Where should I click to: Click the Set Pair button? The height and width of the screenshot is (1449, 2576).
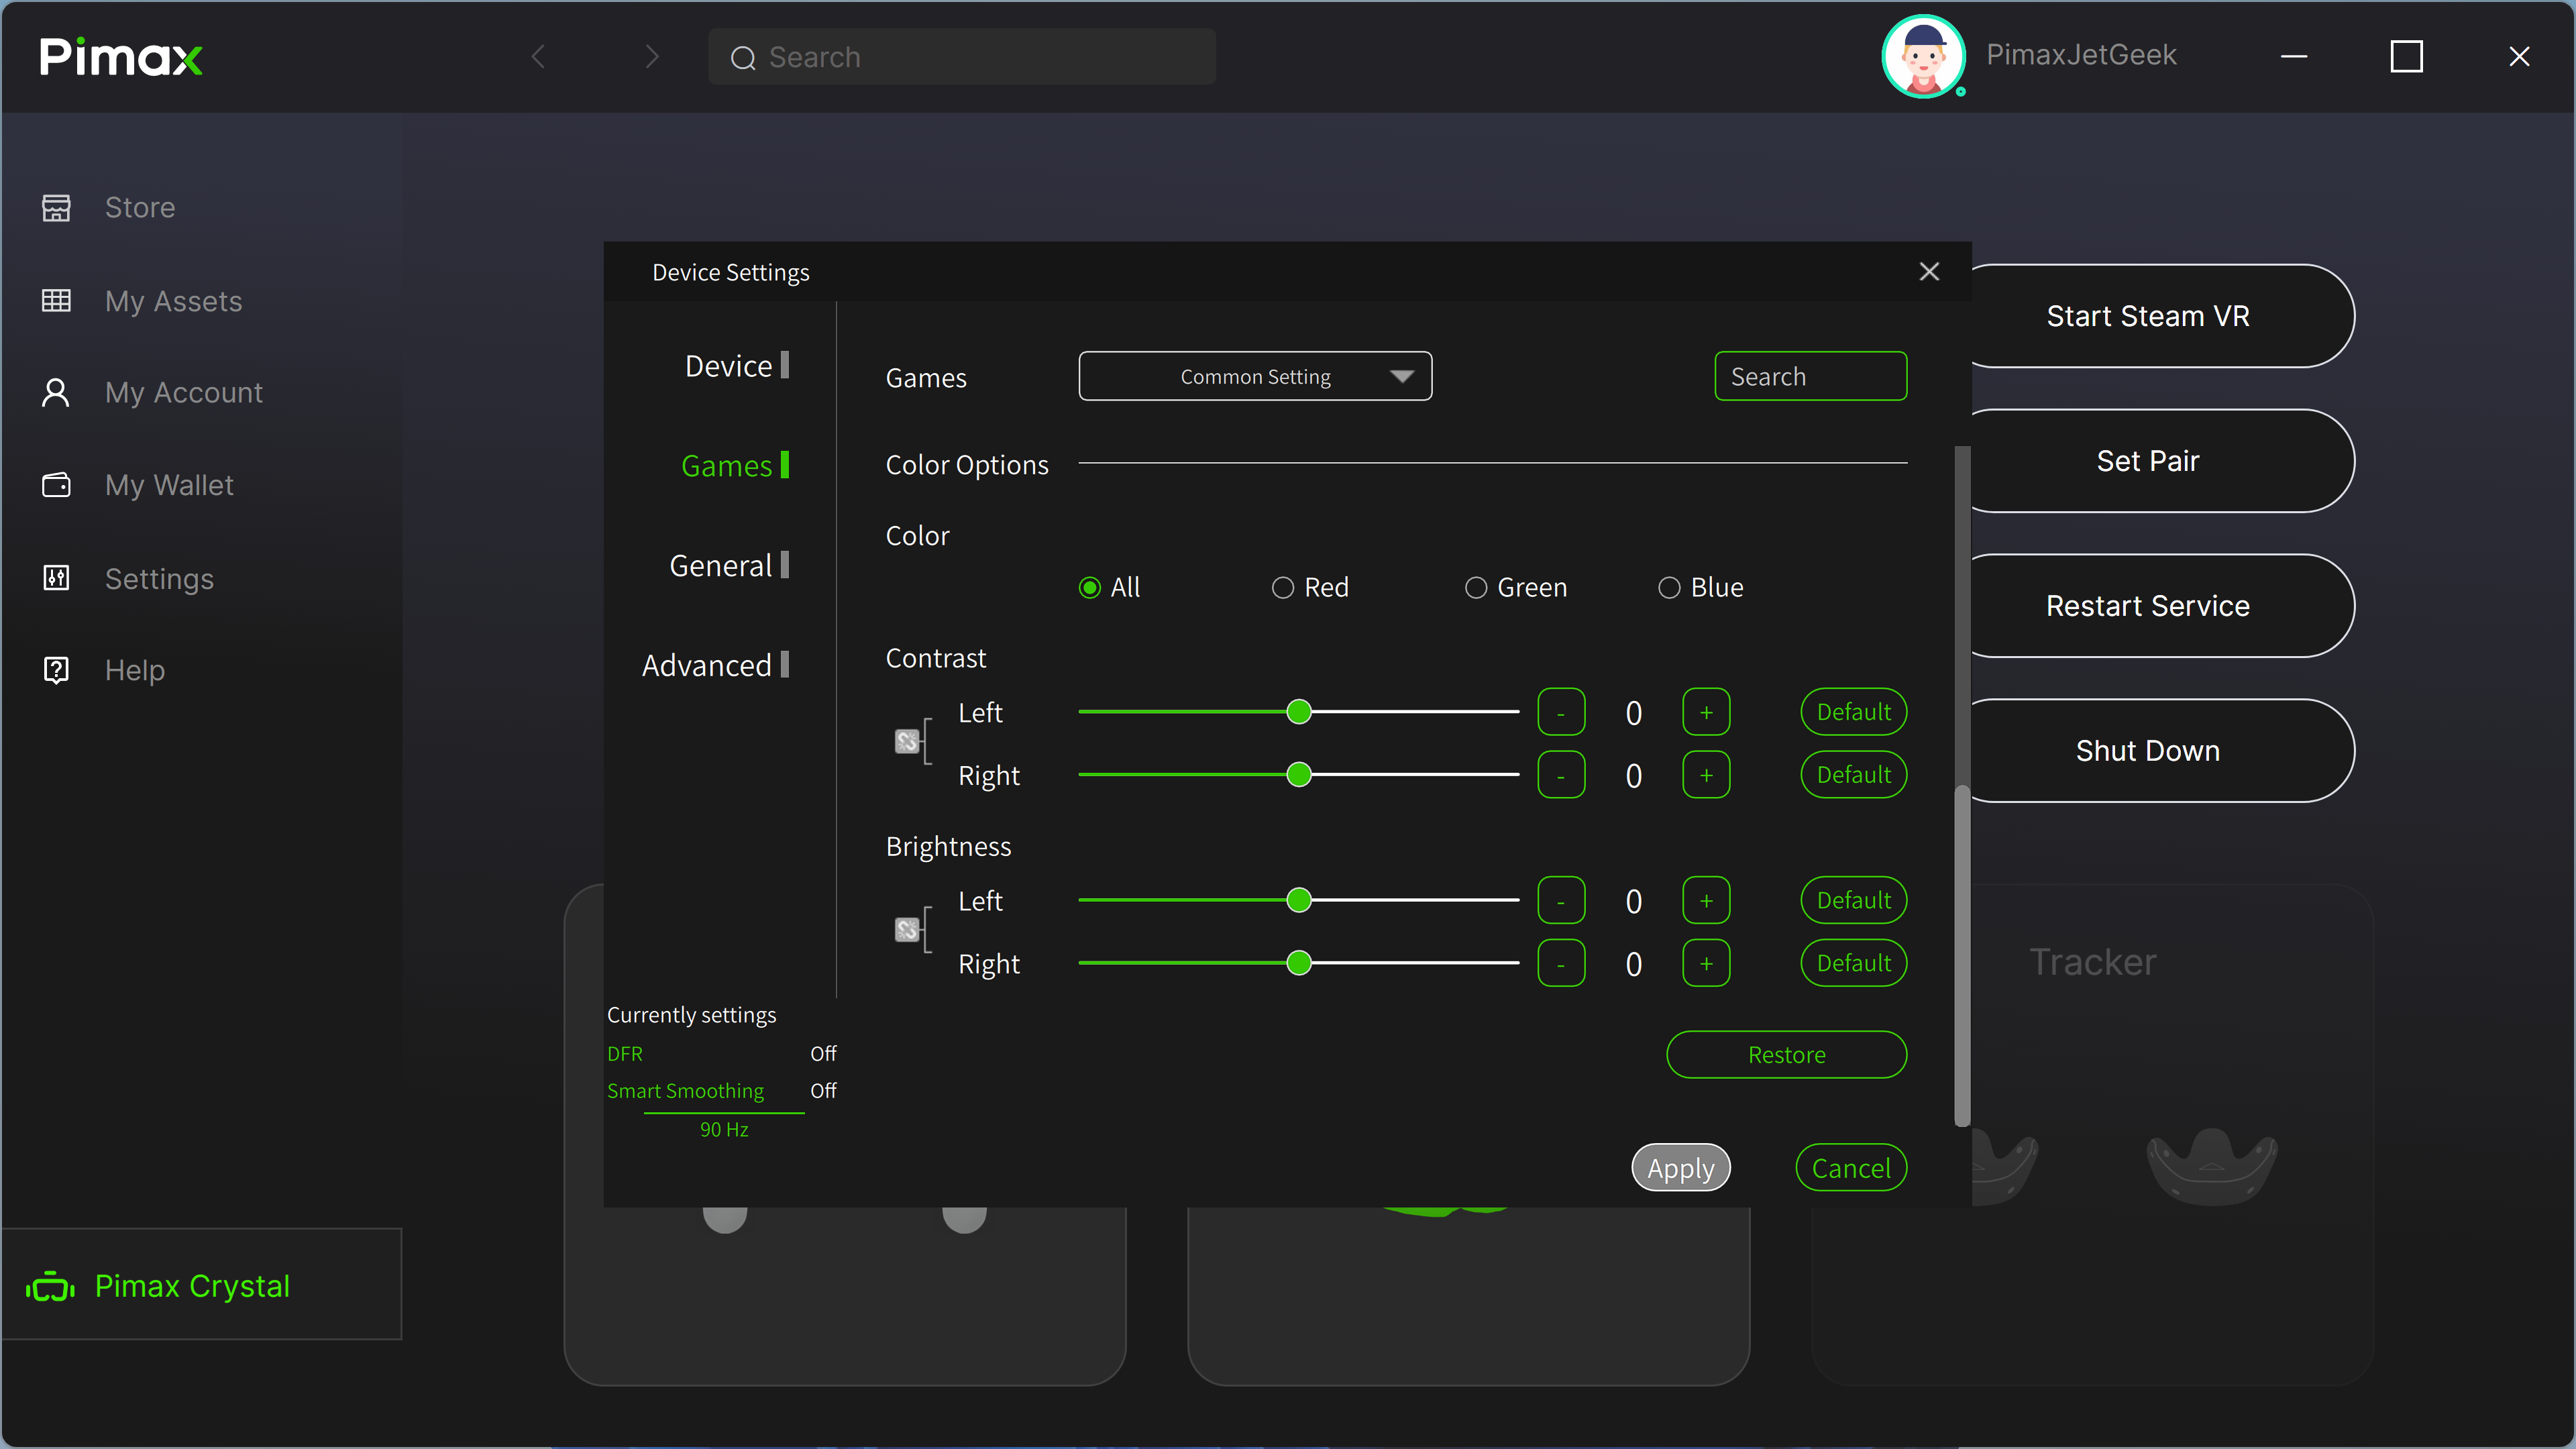click(2148, 461)
